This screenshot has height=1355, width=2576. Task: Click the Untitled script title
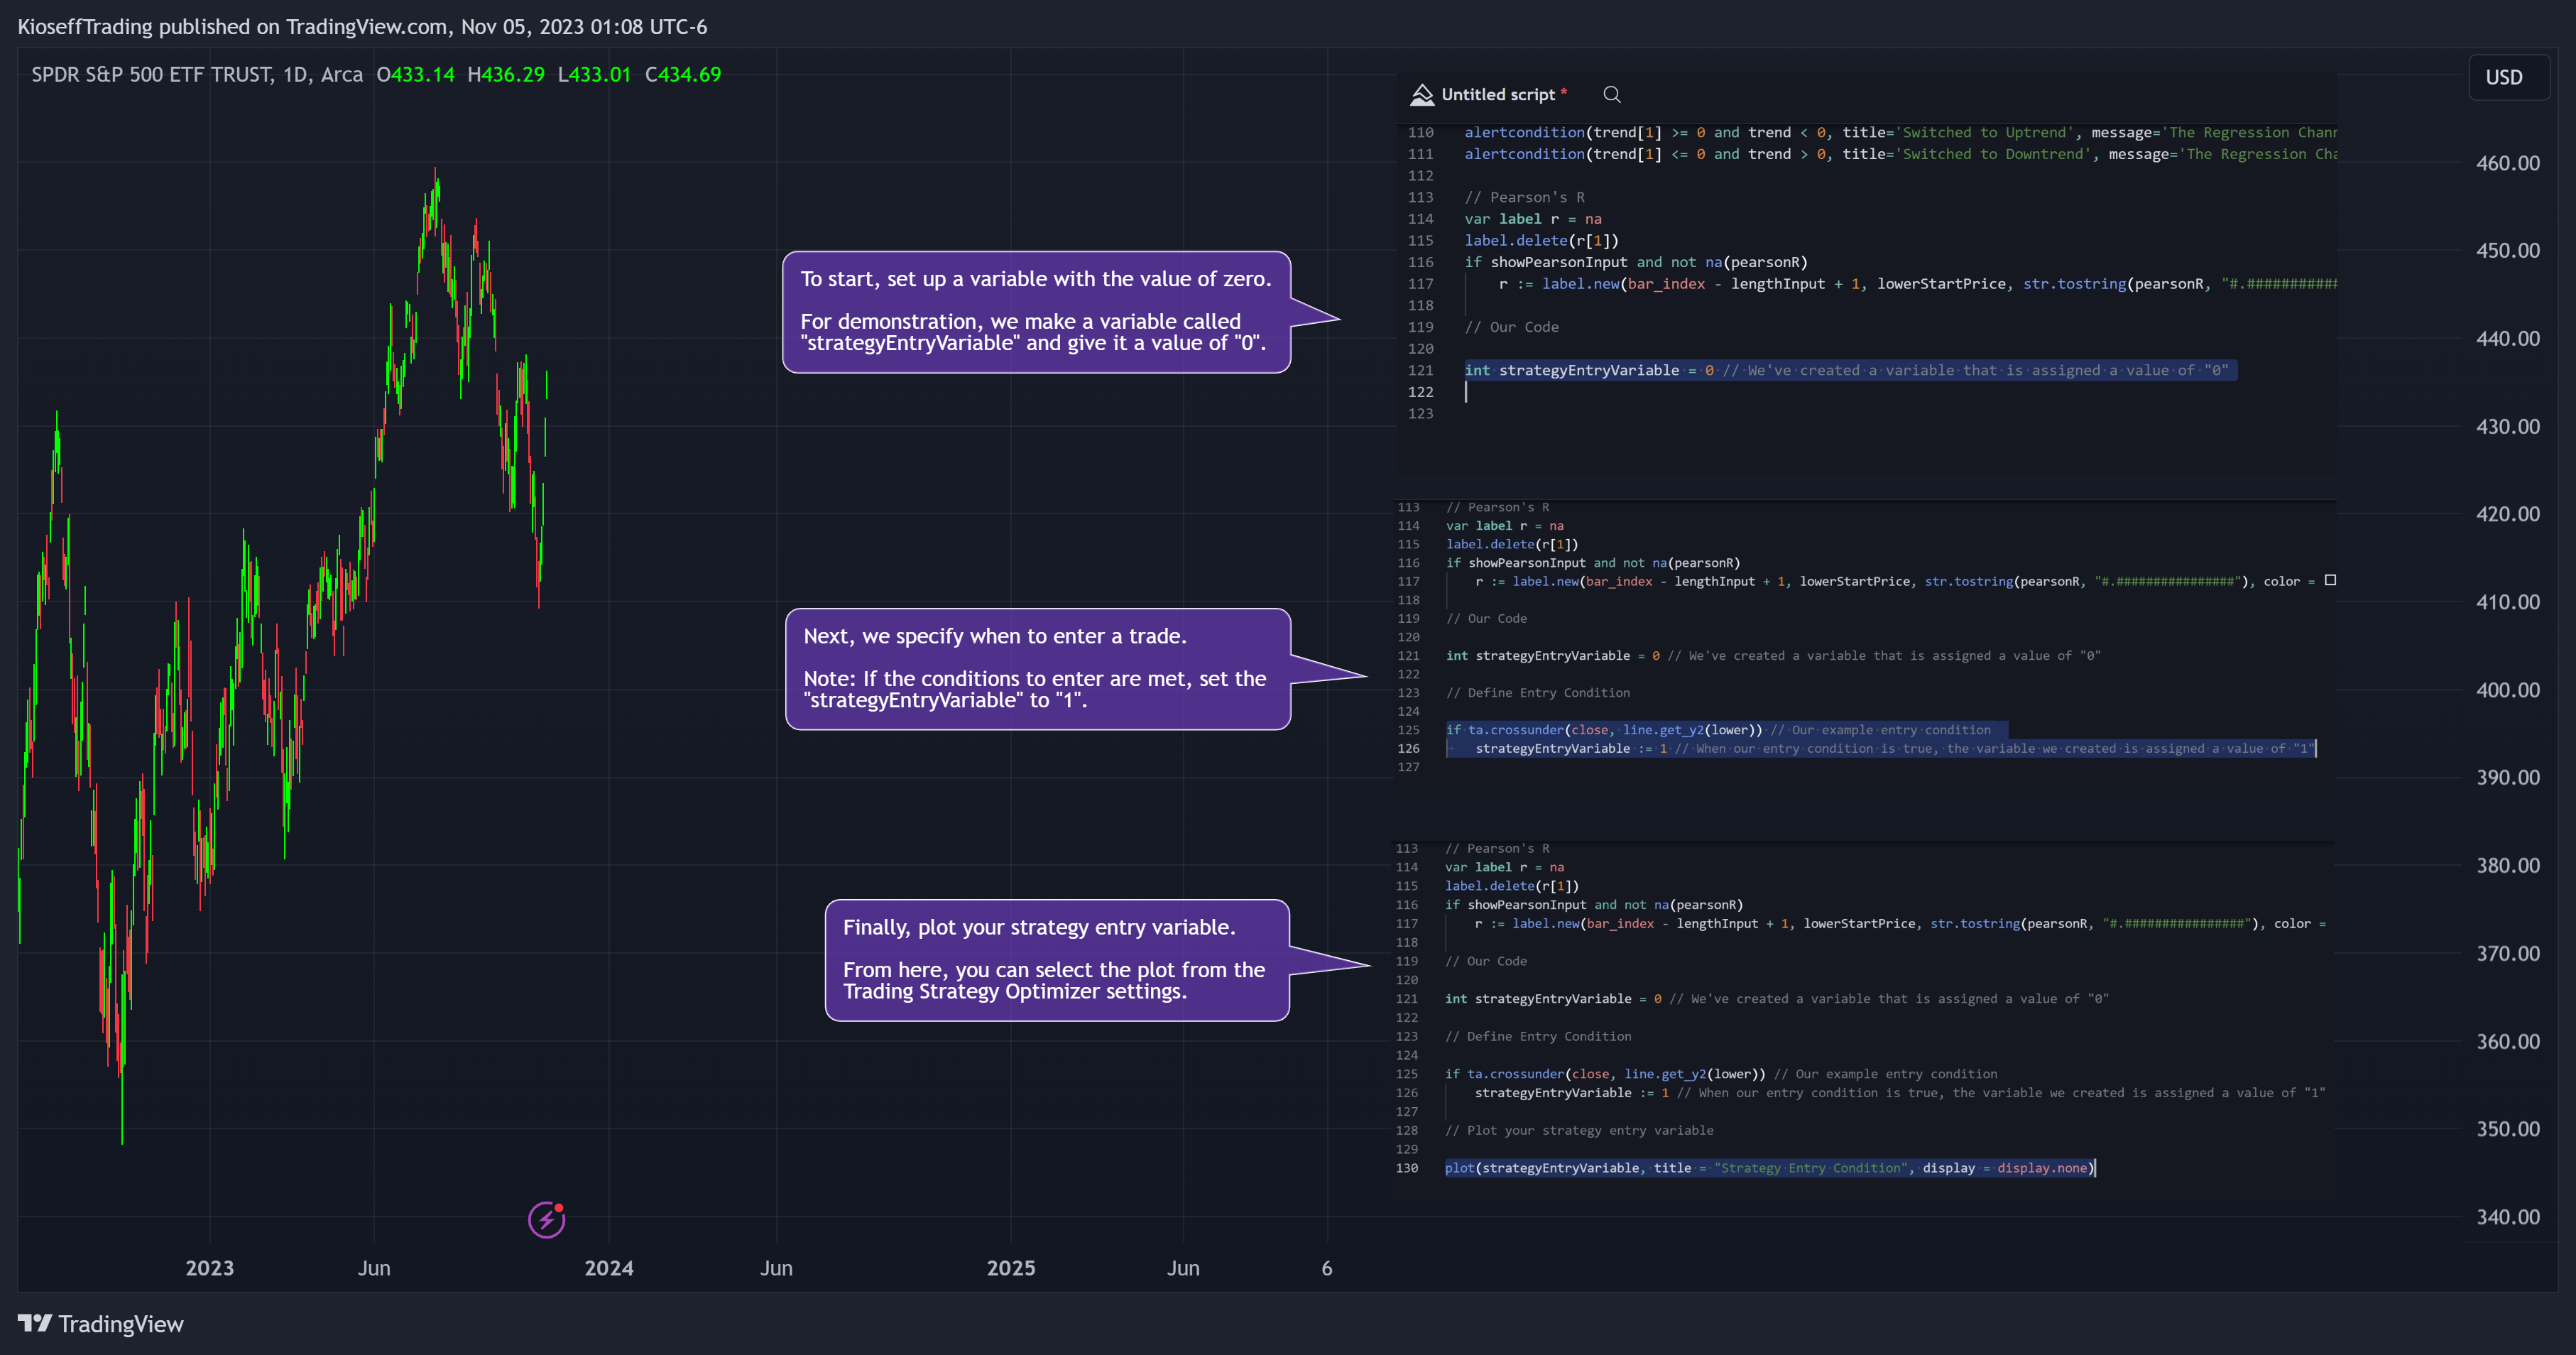(1498, 94)
